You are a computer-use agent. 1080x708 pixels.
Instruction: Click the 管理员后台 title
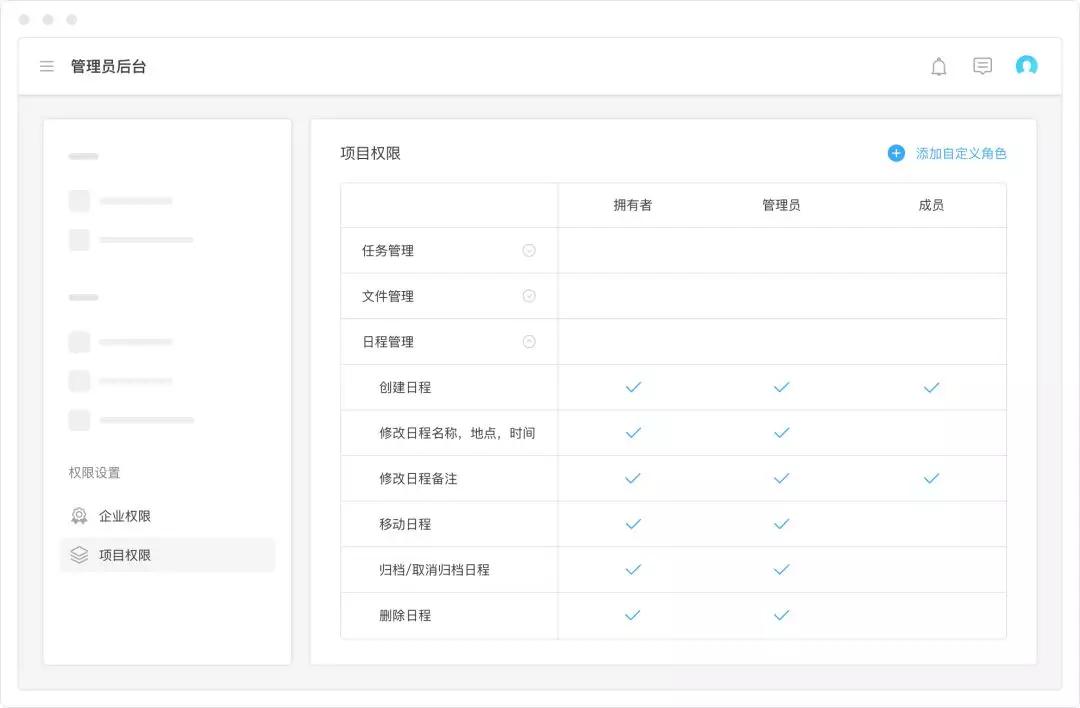tap(109, 67)
